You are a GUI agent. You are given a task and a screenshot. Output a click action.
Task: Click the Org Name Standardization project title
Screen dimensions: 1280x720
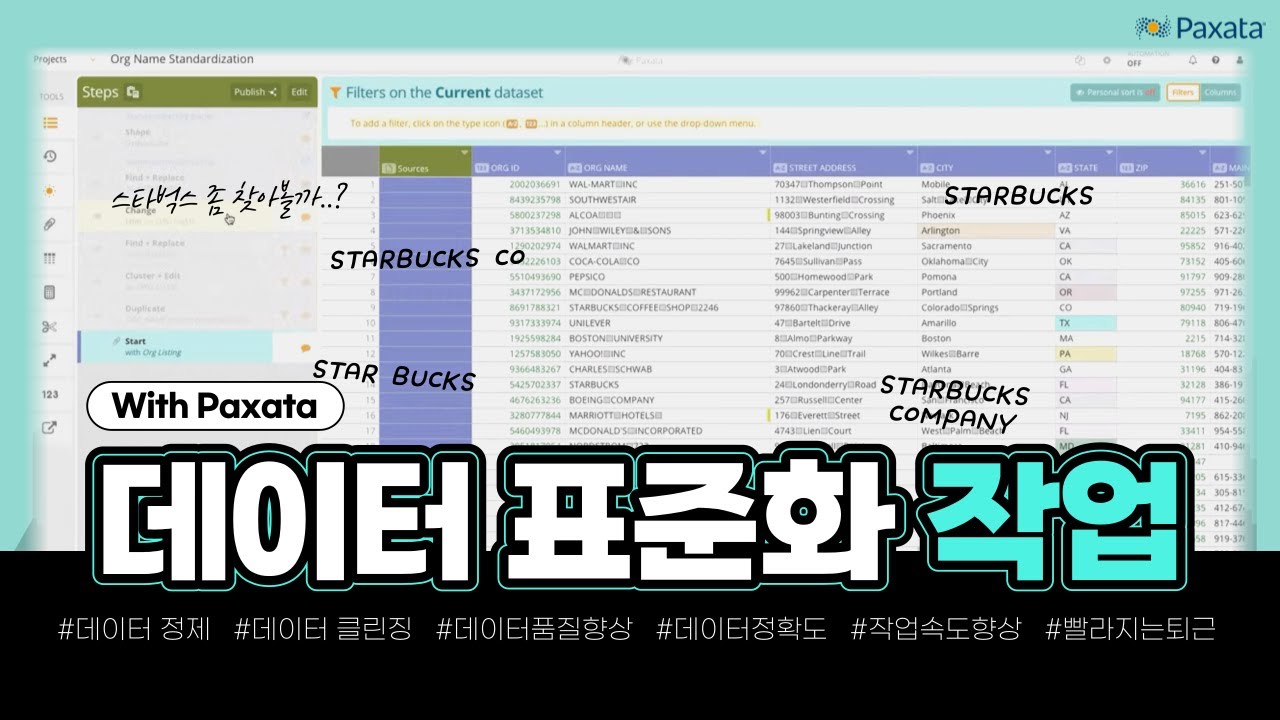[182, 59]
